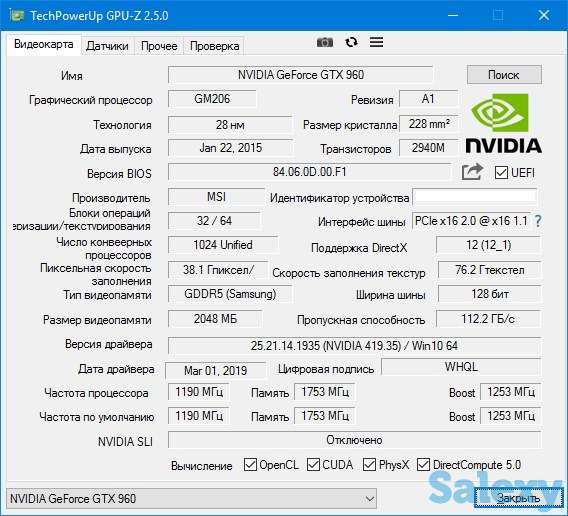568x516 pixels.
Task: Click the current memory clock 1753 МГц
Action: [325, 392]
